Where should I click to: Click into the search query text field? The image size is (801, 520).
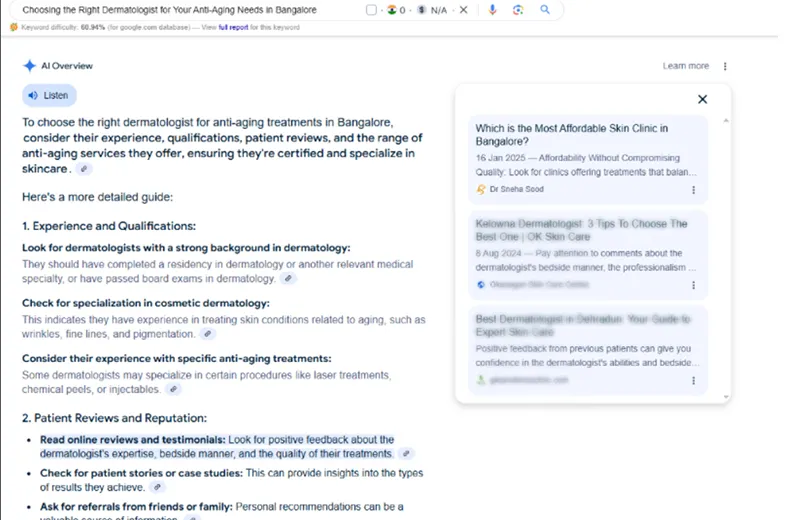pos(180,10)
